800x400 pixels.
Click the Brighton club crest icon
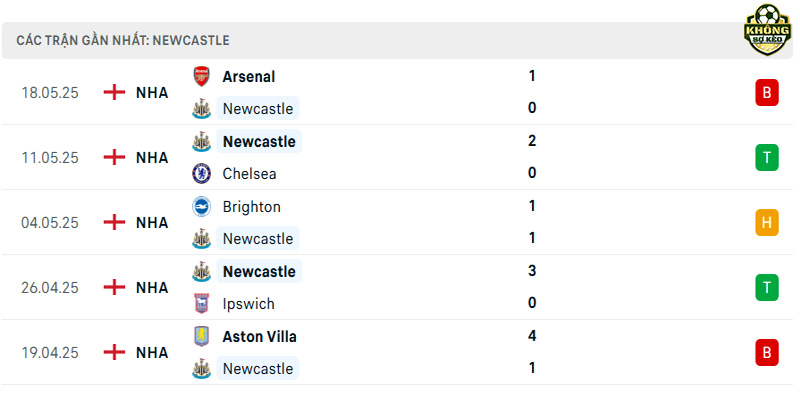pyautogui.click(x=202, y=207)
